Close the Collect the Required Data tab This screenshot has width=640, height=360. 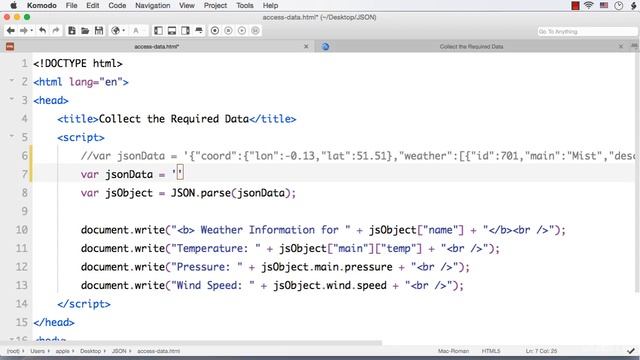click(621, 47)
